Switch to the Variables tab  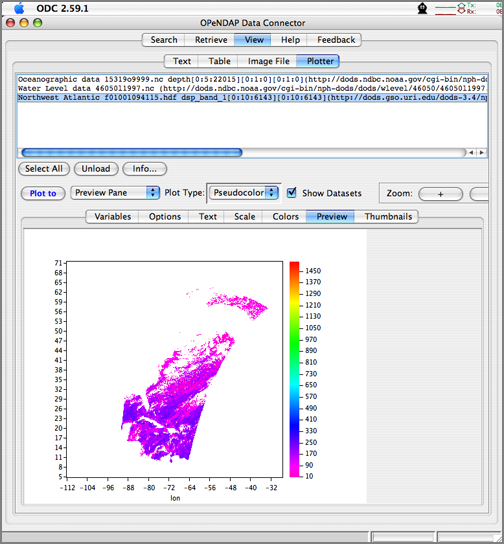112,216
